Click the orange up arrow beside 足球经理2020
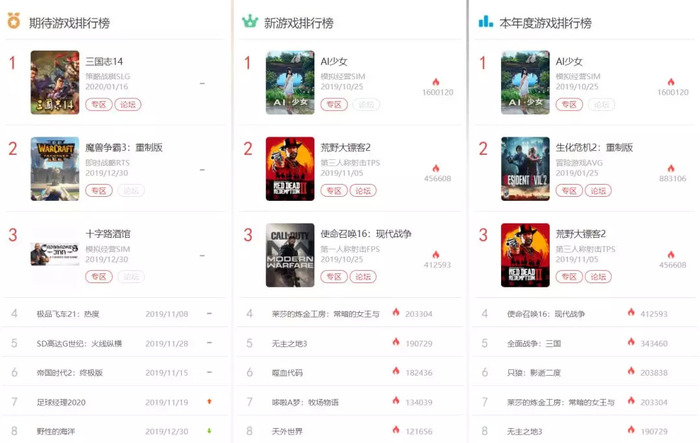The width and height of the screenshot is (700, 443). tap(209, 401)
